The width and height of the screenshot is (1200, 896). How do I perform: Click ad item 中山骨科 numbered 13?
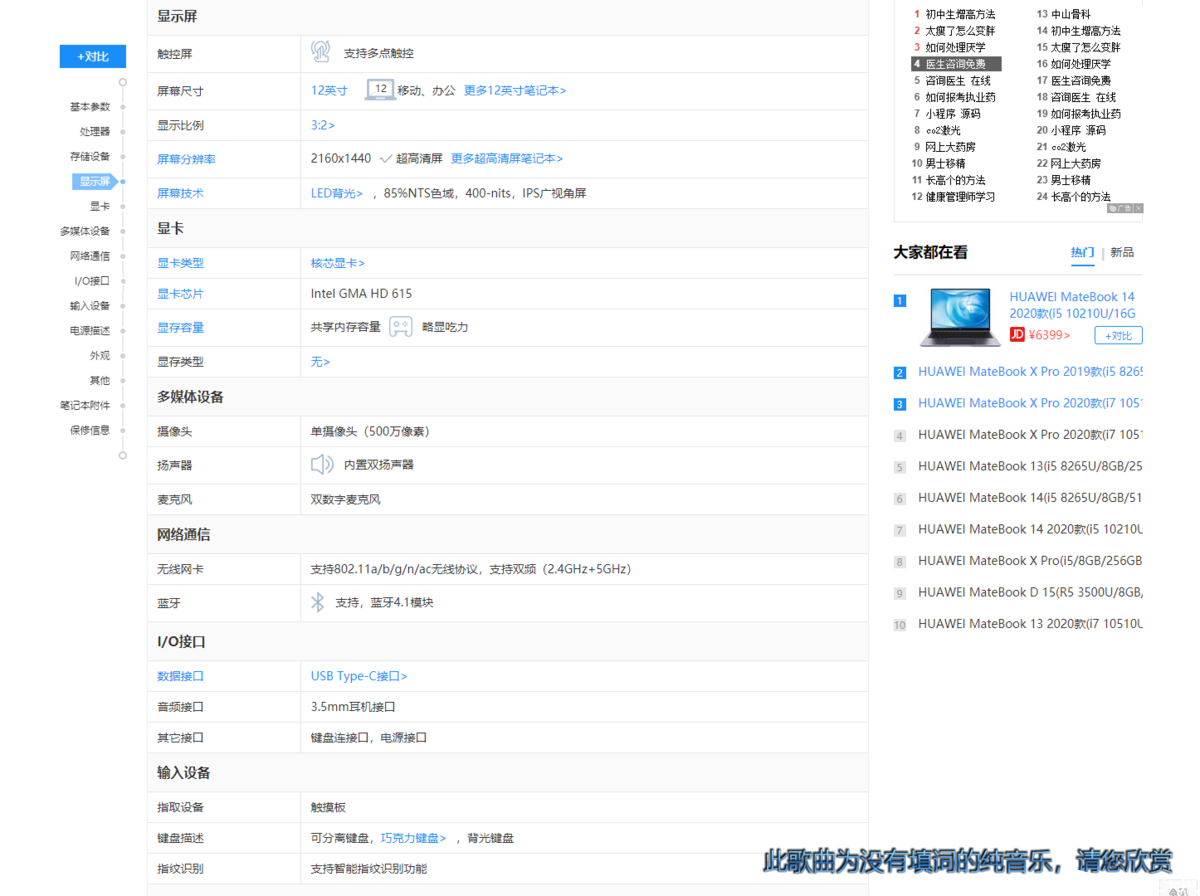pos(1071,14)
